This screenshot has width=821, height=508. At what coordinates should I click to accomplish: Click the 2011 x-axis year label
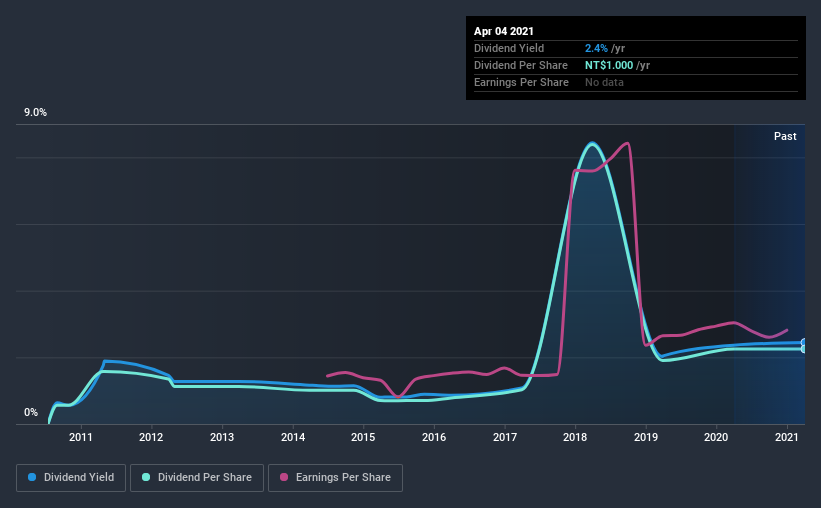pos(81,437)
